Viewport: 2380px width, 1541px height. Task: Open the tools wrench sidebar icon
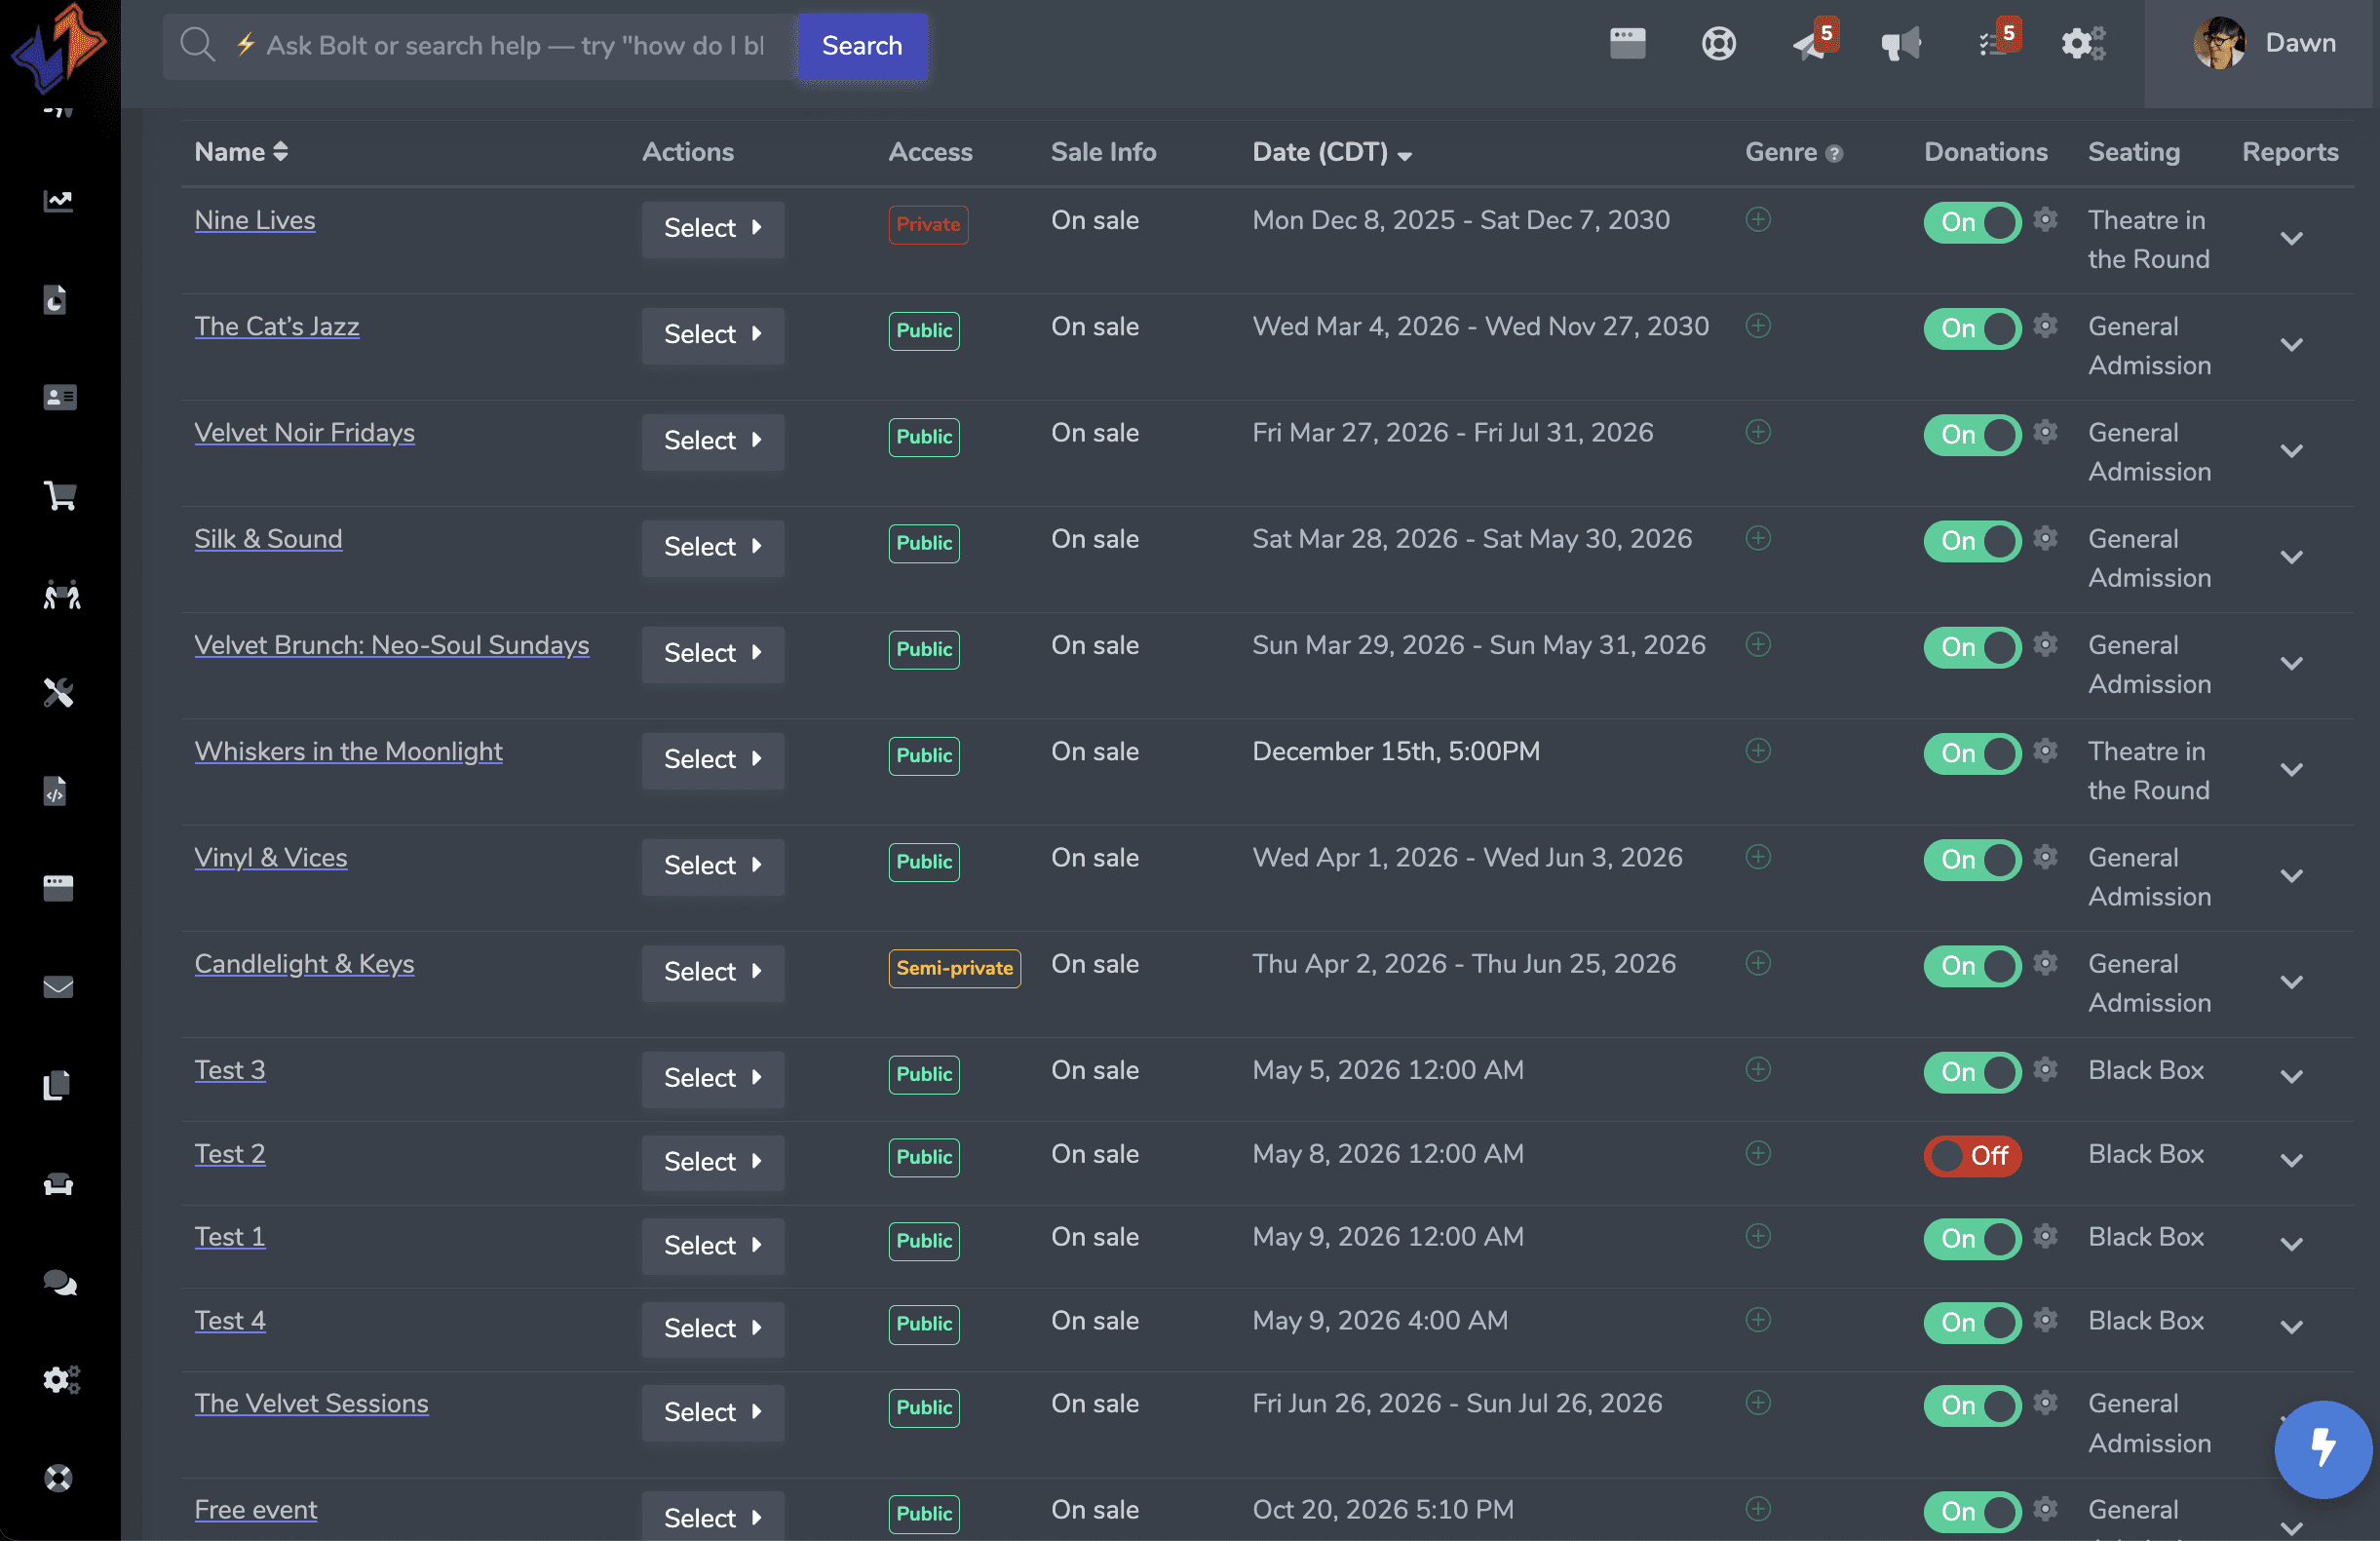click(58, 692)
